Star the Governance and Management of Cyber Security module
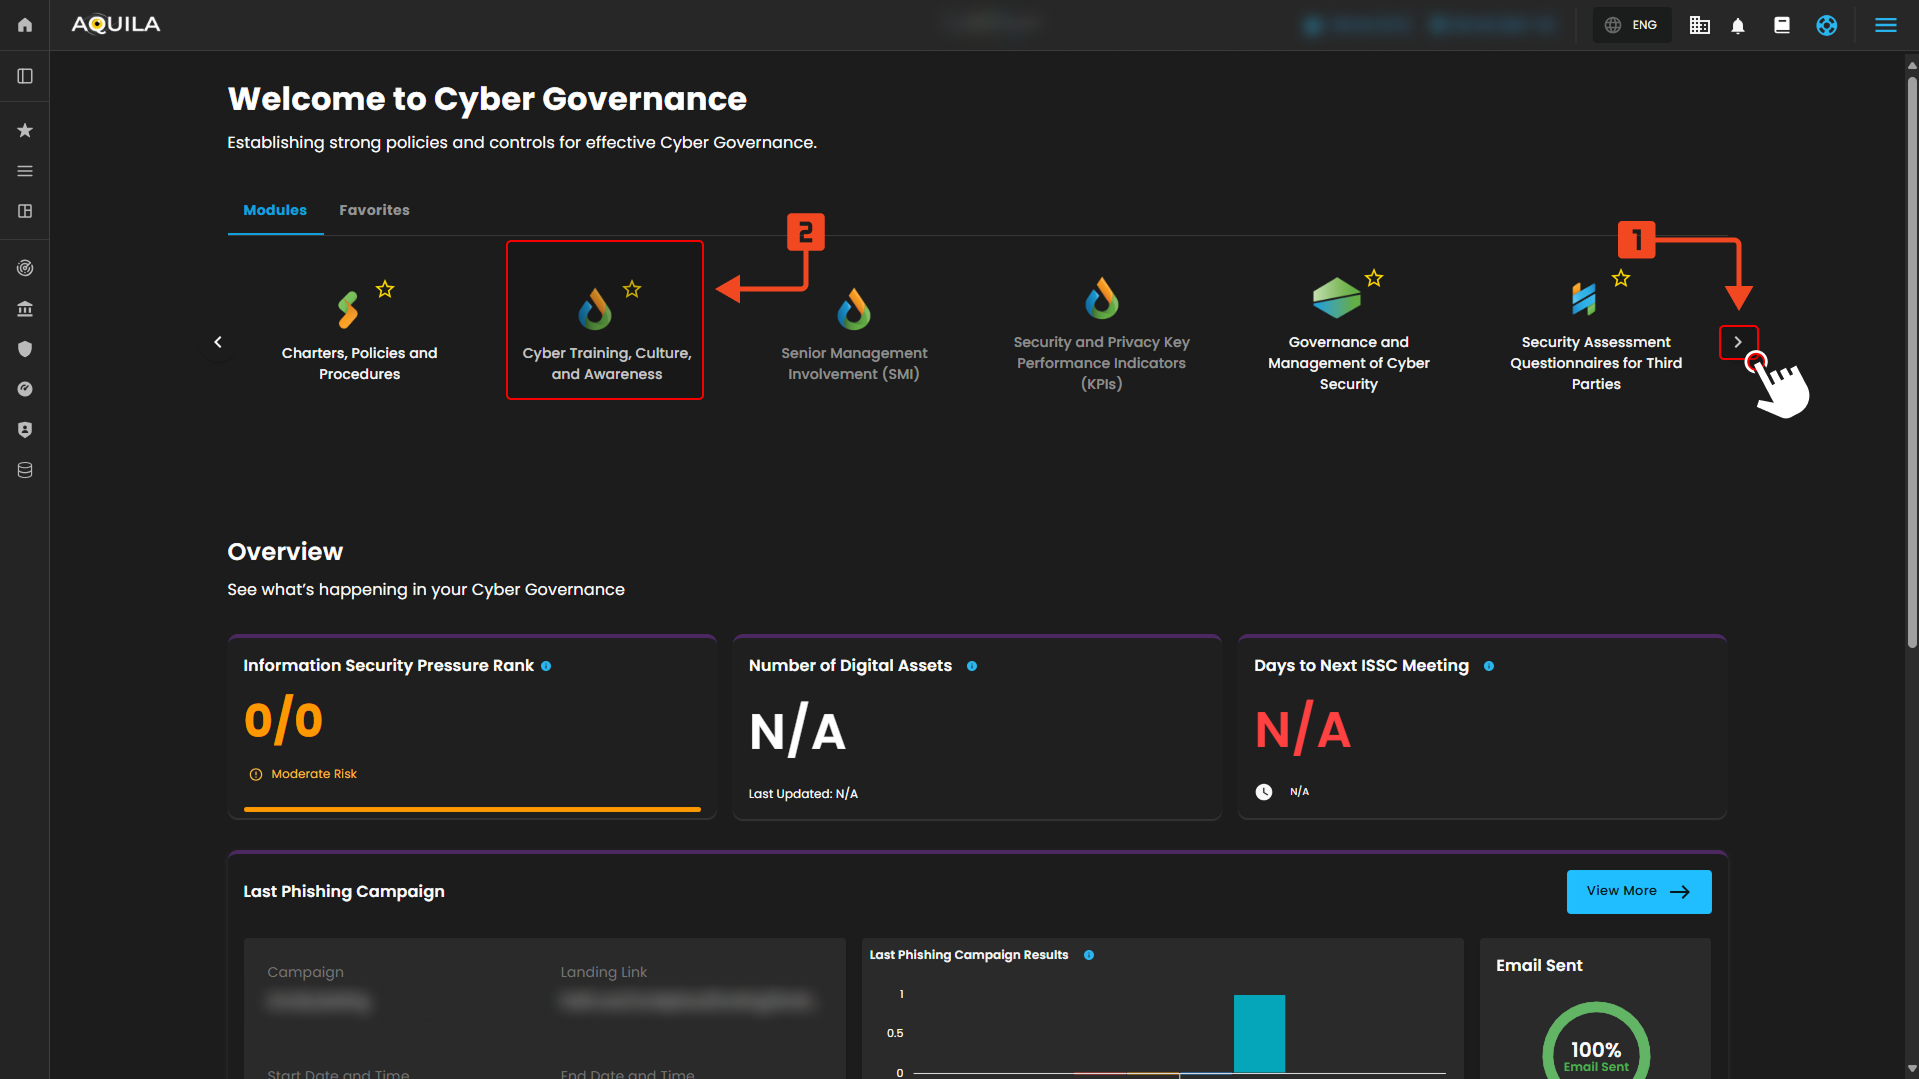Viewport: 1919px width, 1079px height. point(1374,279)
